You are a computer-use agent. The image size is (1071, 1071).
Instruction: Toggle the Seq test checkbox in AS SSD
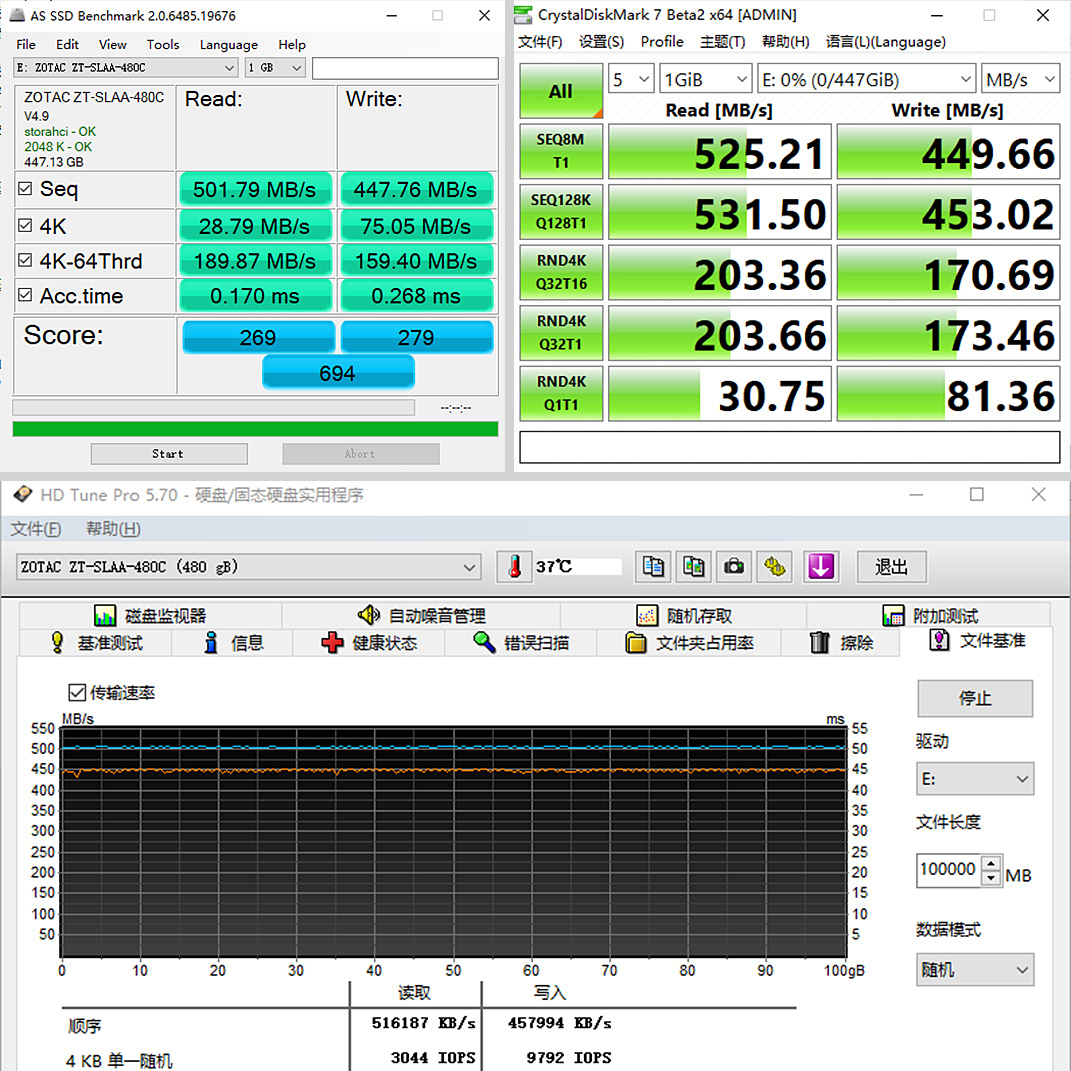pyautogui.click(x=25, y=189)
